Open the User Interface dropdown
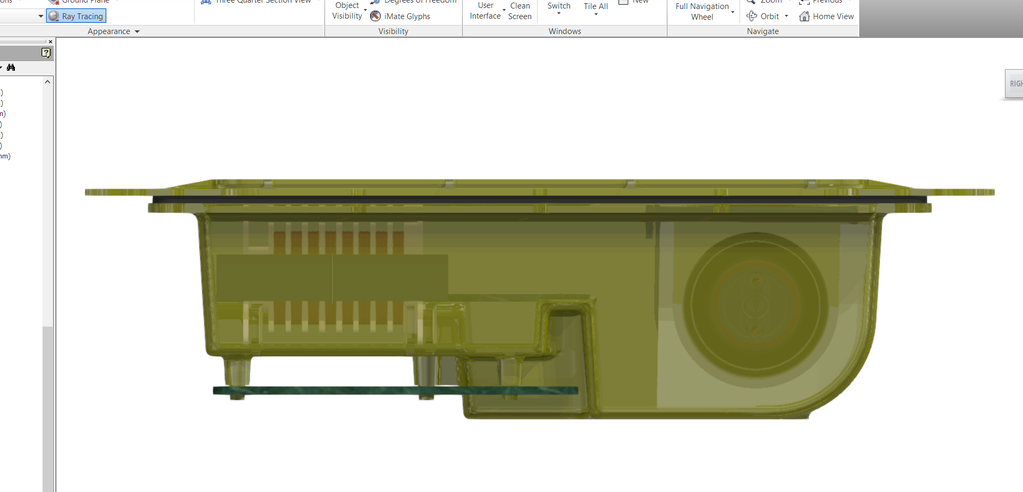Viewport: 1023px width, 492px height. tap(485, 10)
